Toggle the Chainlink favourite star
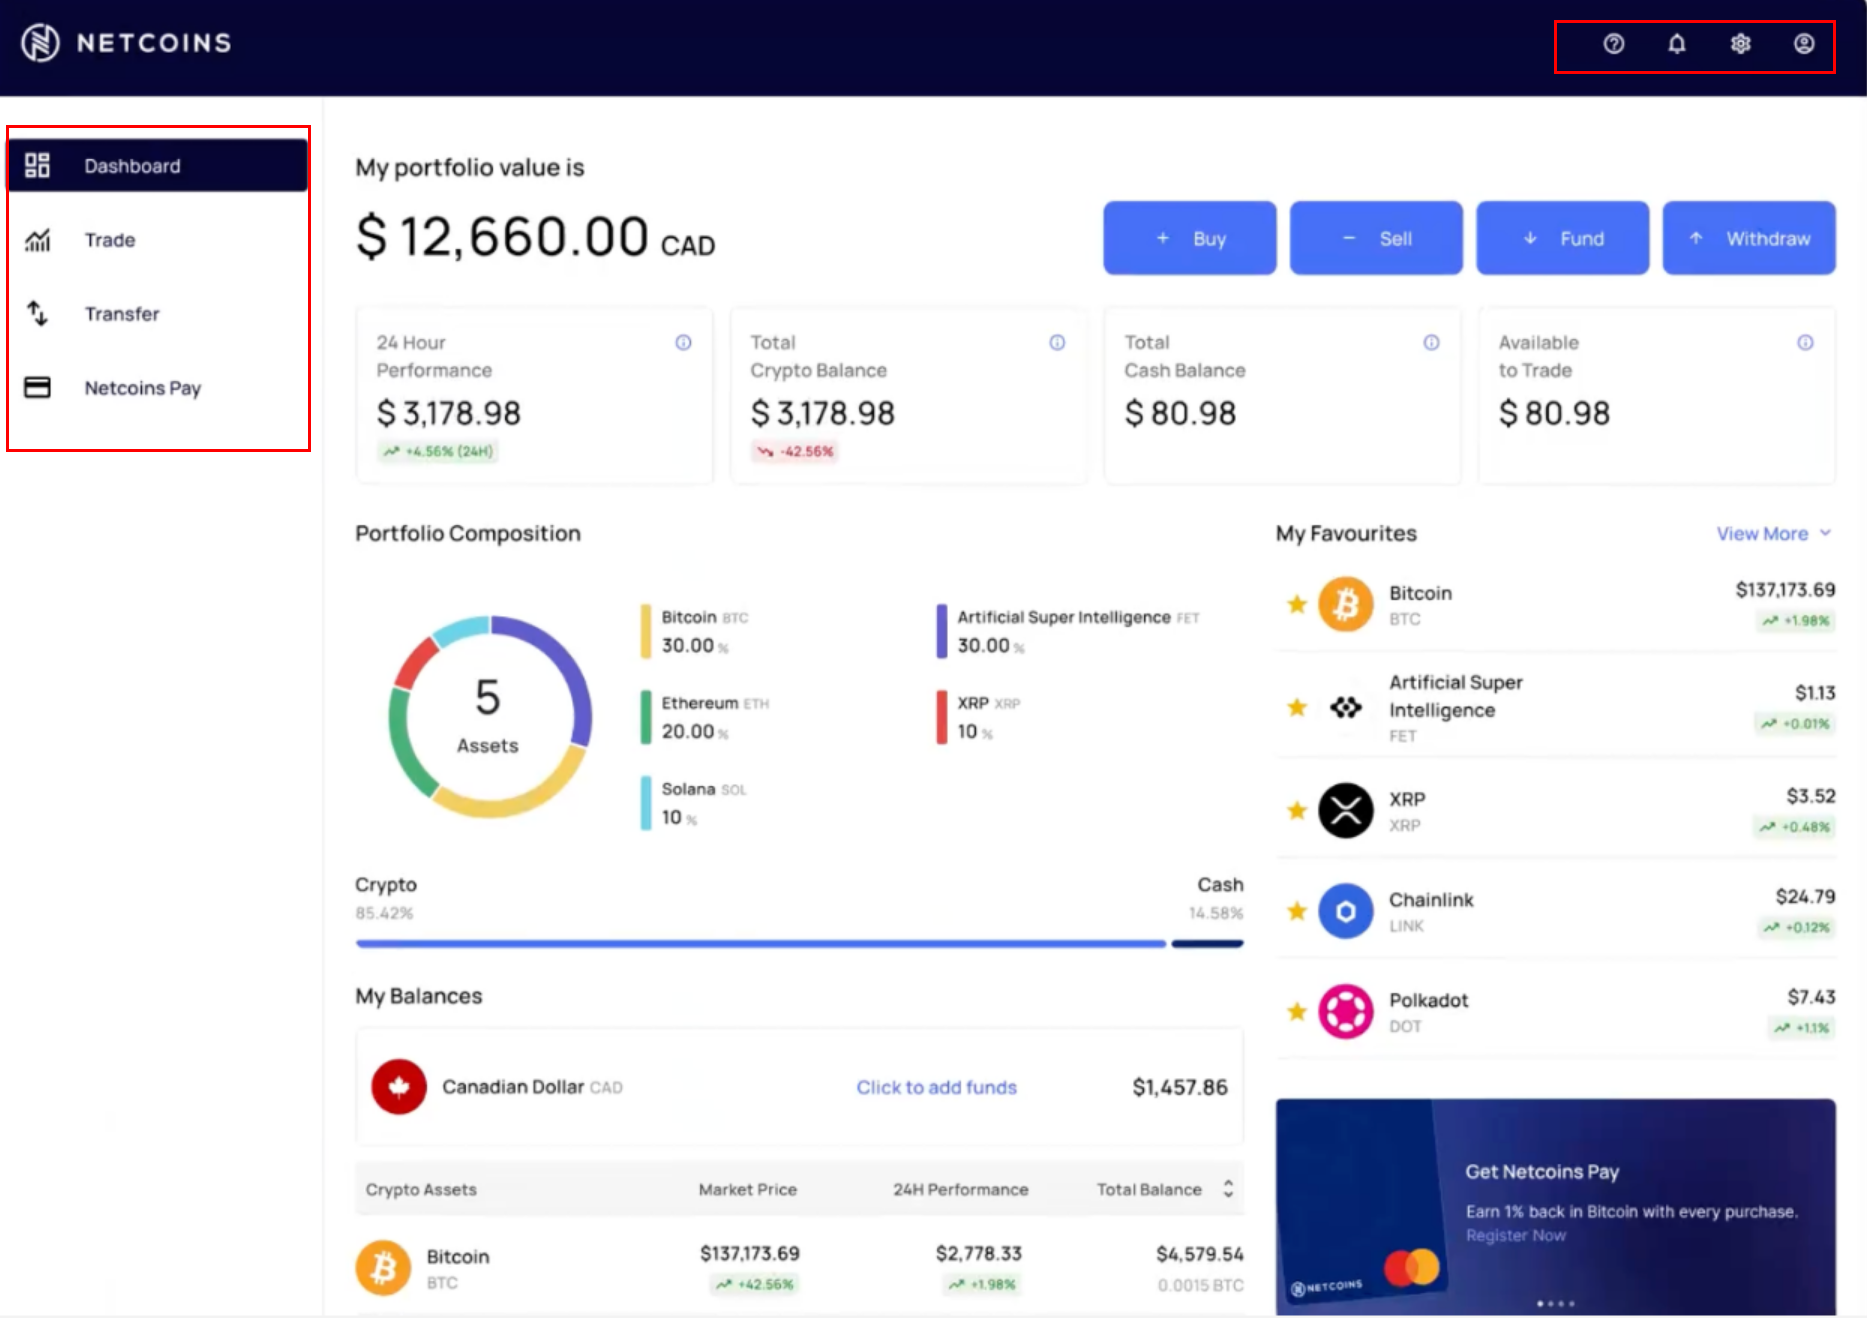The height and width of the screenshot is (1318, 1867). click(x=1297, y=911)
